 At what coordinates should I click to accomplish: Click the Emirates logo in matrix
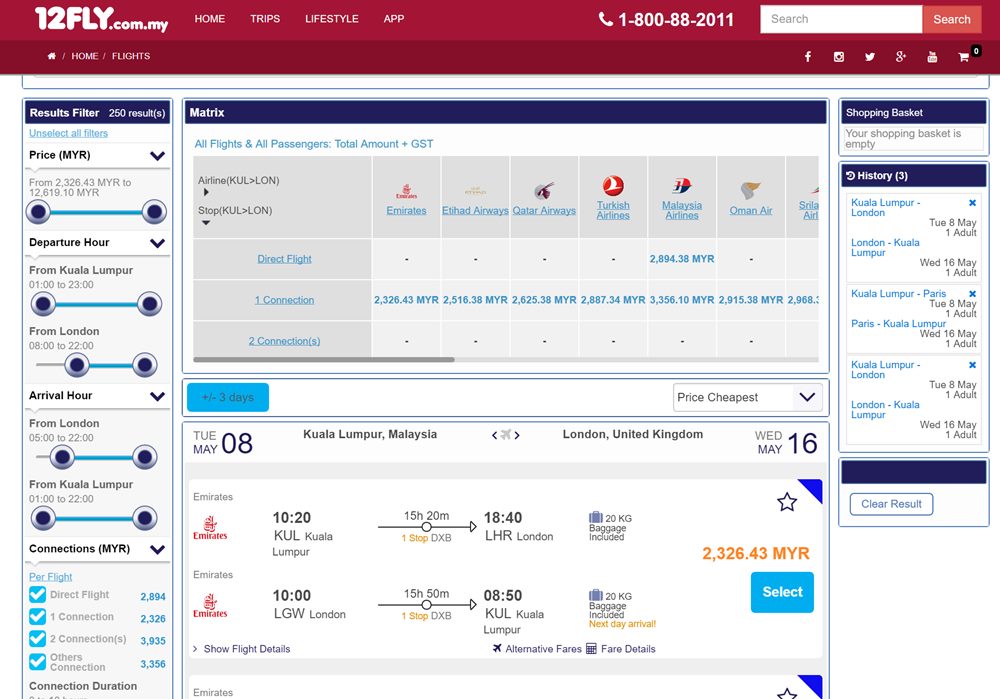pyautogui.click(x=406, y=191)
